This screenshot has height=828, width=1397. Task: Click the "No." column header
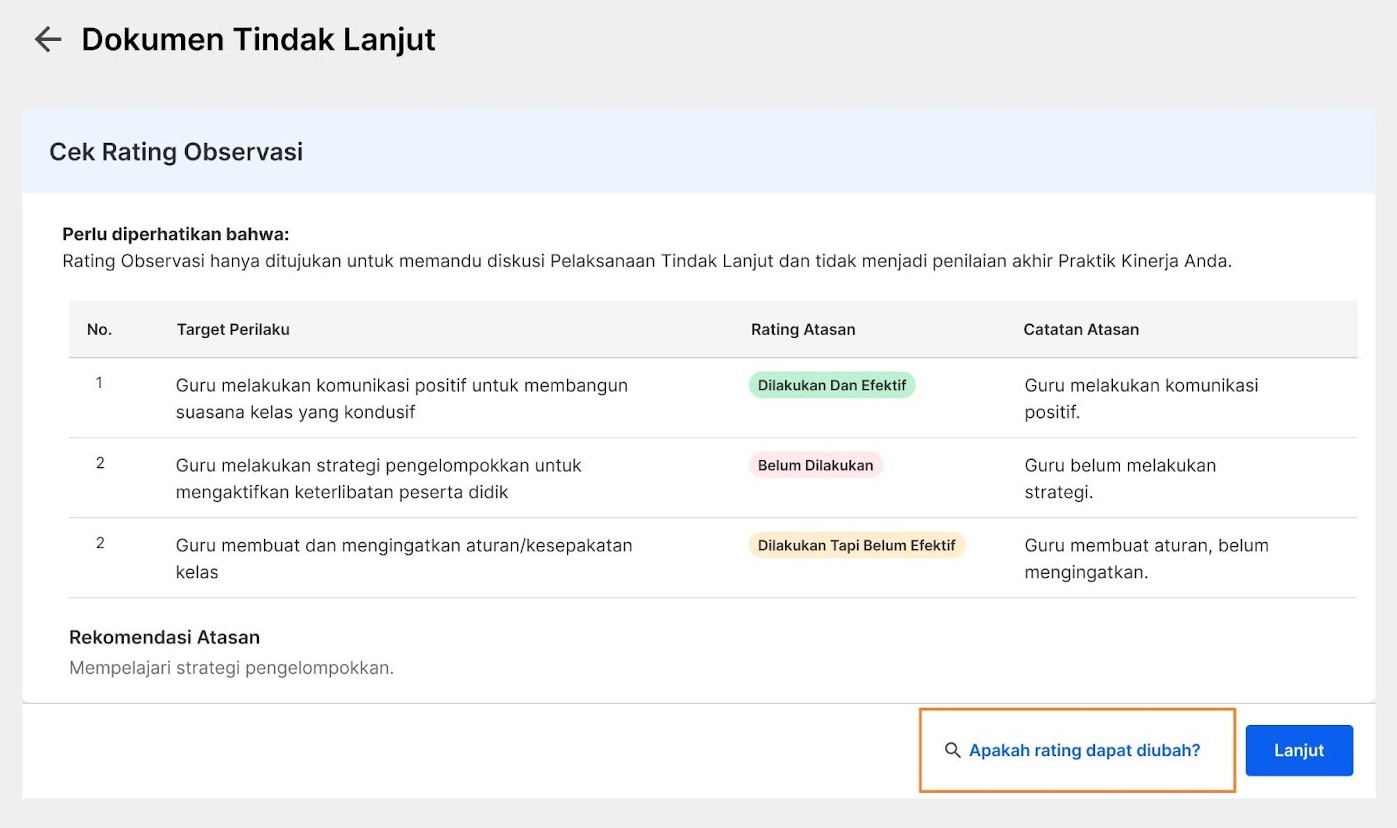coord(99,329)
